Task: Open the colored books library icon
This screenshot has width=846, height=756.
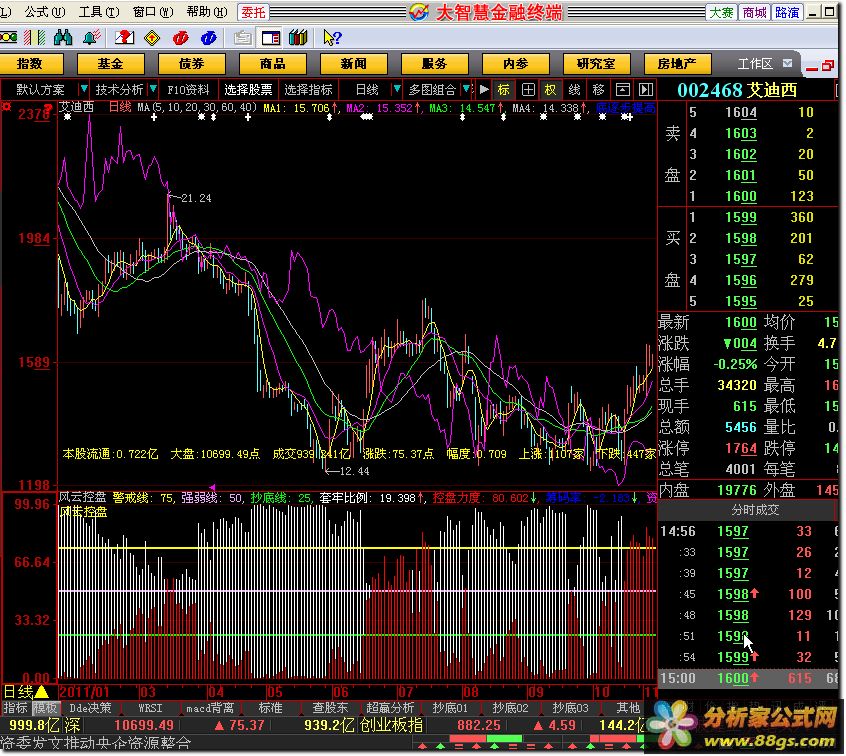Action: pos(298,38)
